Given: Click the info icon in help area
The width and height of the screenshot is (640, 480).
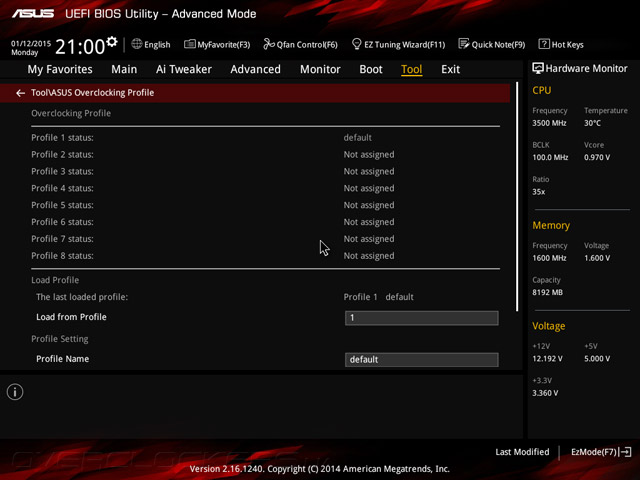Looking at the screenshot, I should pyautogui.click(x=15, y=392).
